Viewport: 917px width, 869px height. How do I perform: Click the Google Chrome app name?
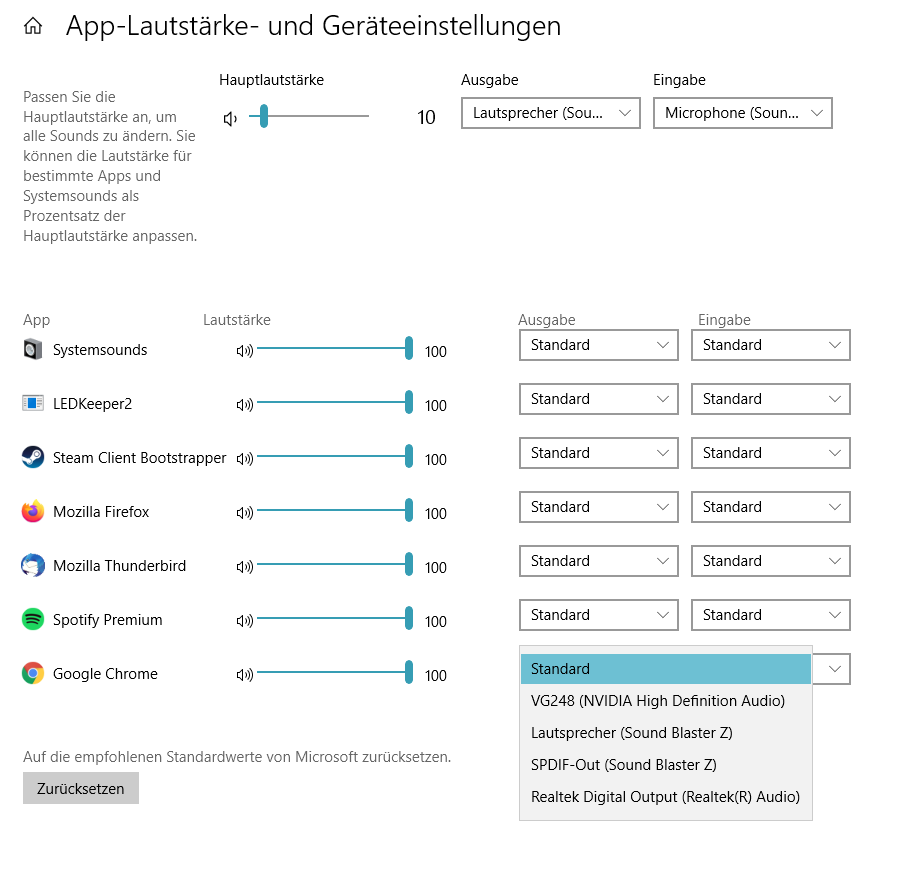(x=105, y=674)
